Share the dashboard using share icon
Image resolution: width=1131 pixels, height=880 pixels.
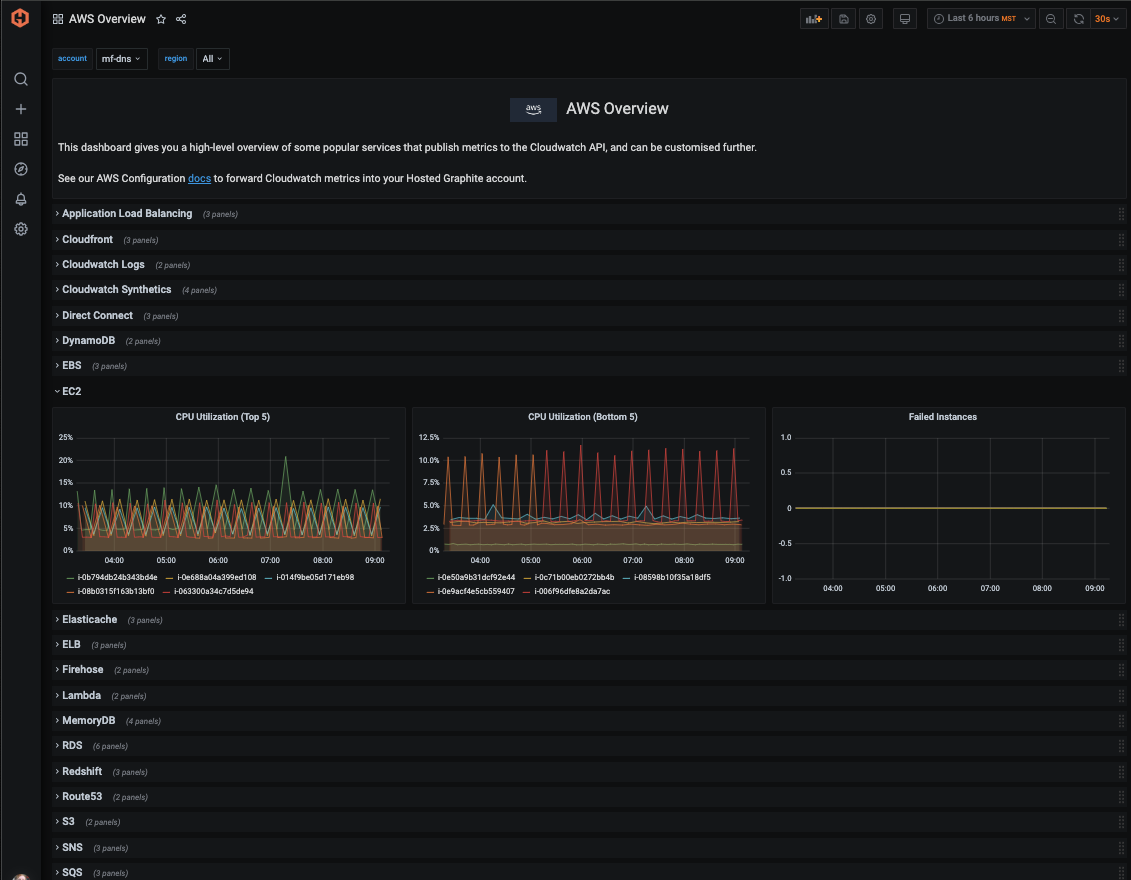click(181, 19)
